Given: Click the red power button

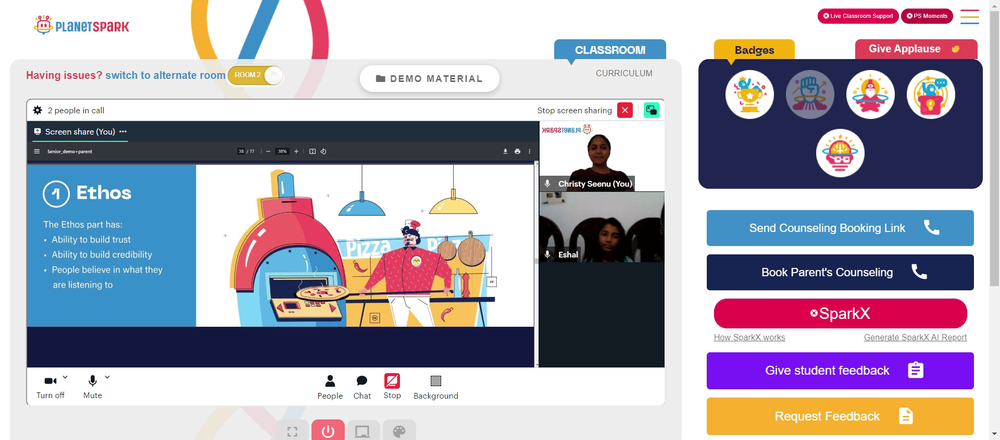Looking at the screenshot, I should pos(328,430).
